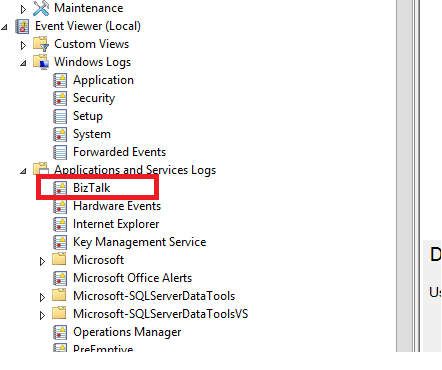This screenshot has height=370, width=442.
Task: Click the Setup log icon
Action: 60,116
